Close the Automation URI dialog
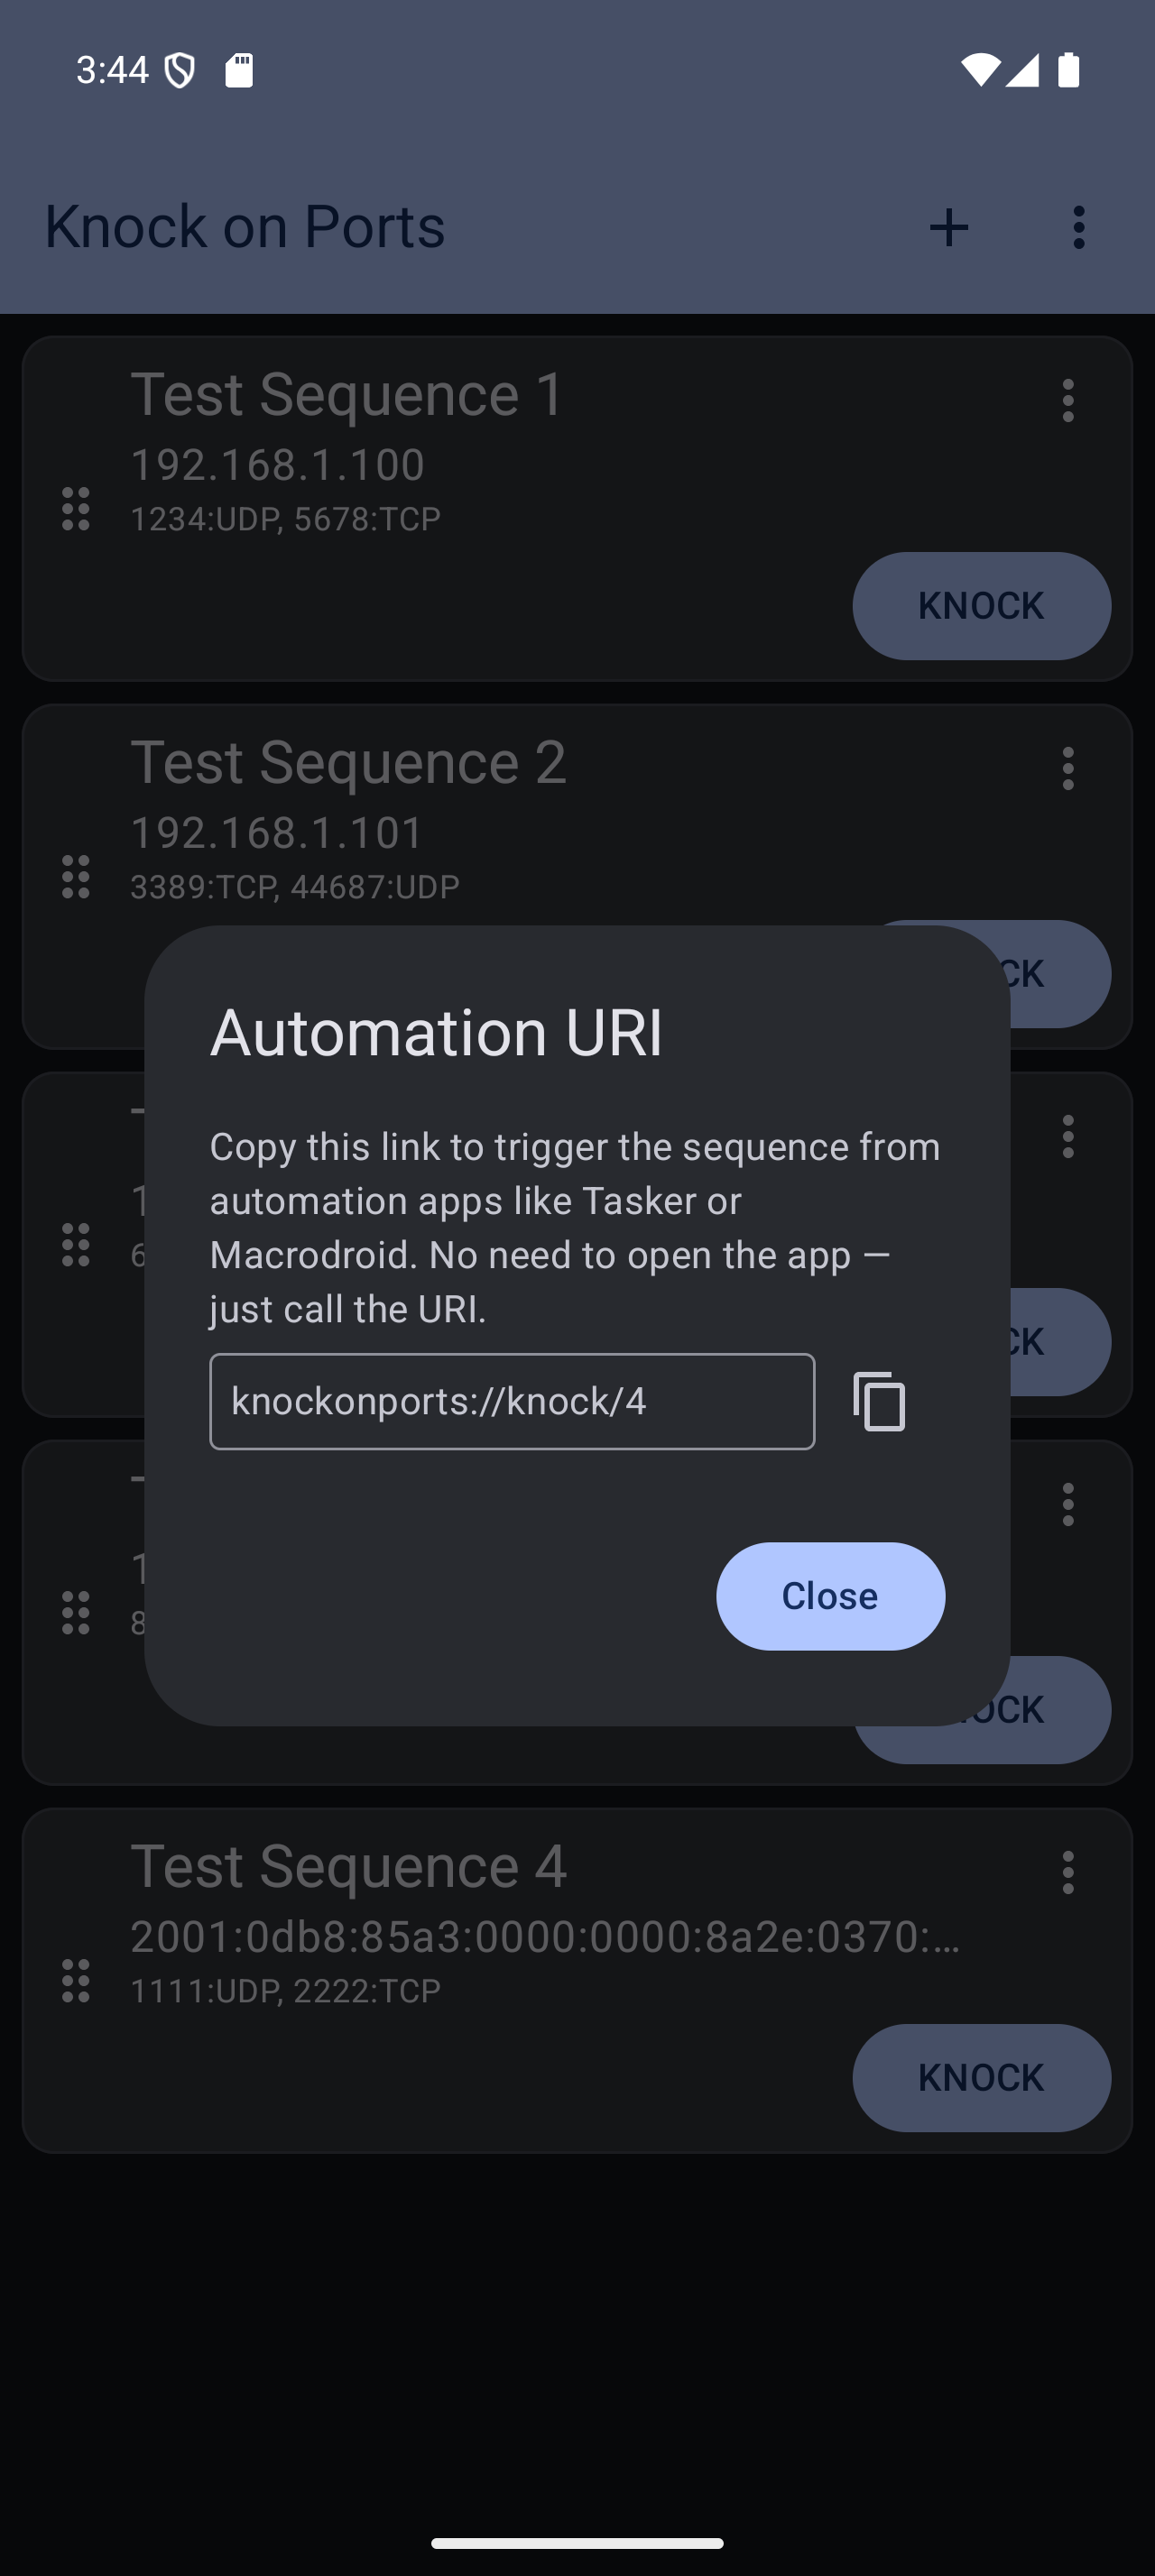The width and height of the screenshot is (1155, 2576). tap(830, 1596)
